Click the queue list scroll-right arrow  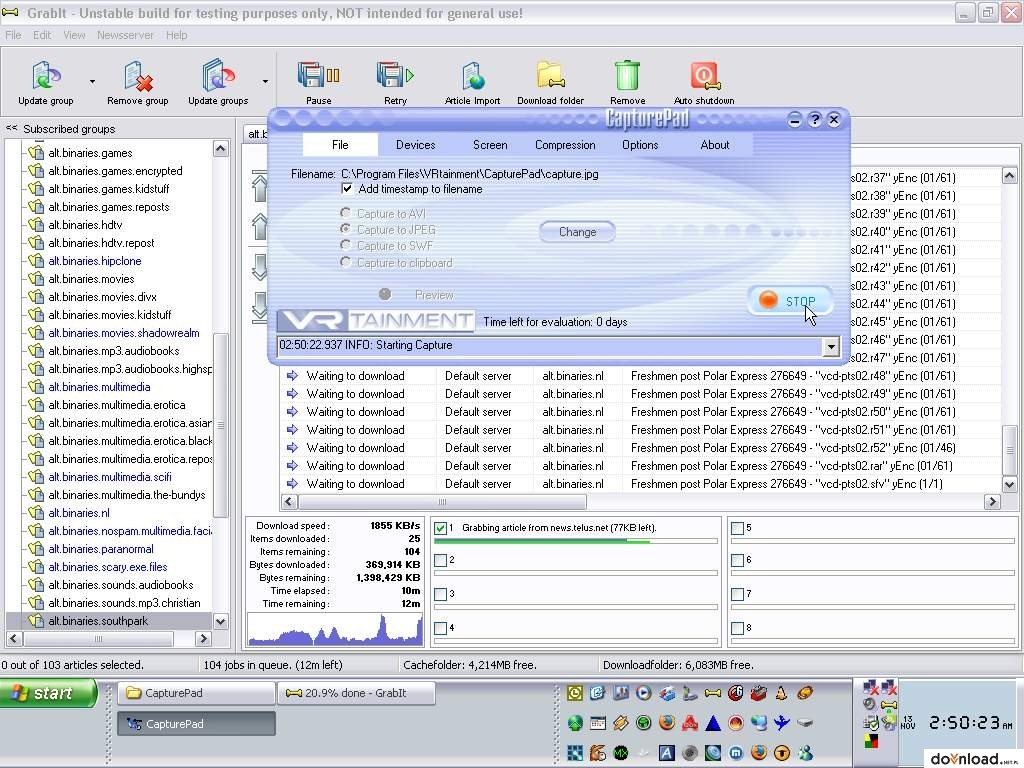click(992, 502)
